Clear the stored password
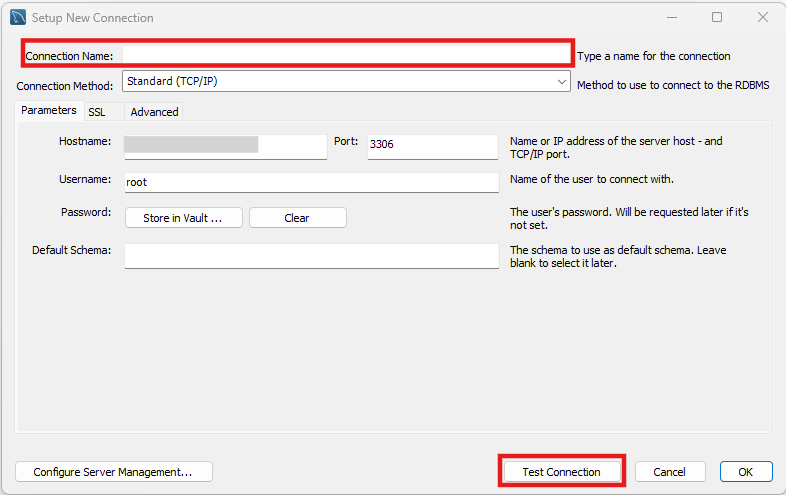The height and width of the screenshot is (495, 786). pos(297,218)
